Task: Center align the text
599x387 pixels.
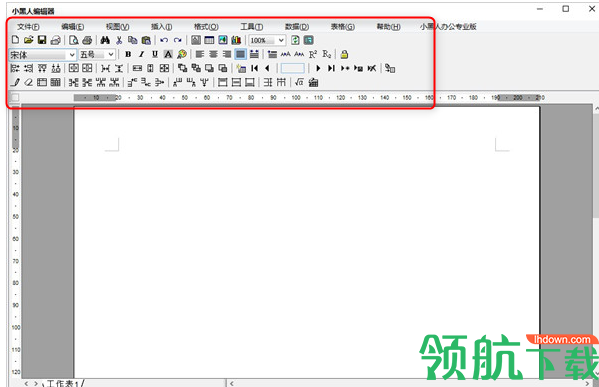Action: pyautogui.click(x=213, y=54)
